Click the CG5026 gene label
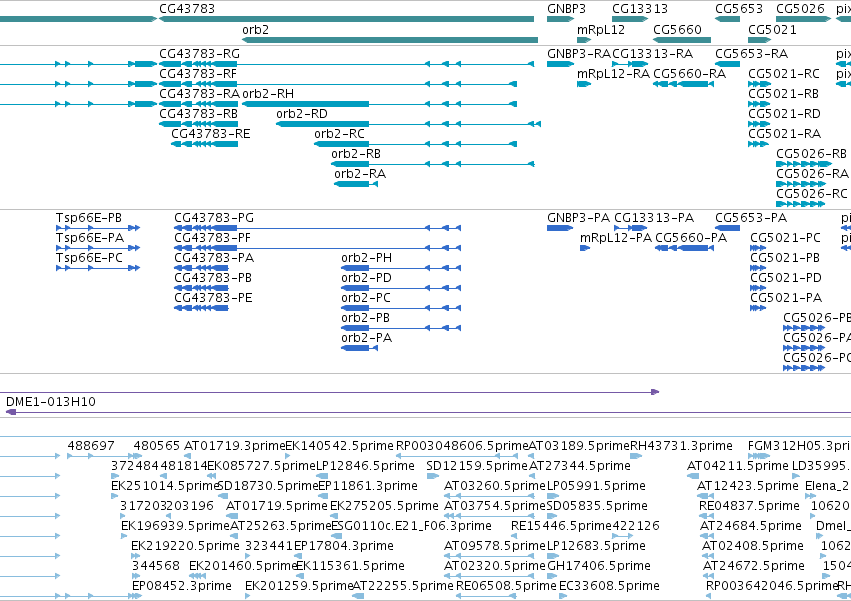 [x=800, y=9]
